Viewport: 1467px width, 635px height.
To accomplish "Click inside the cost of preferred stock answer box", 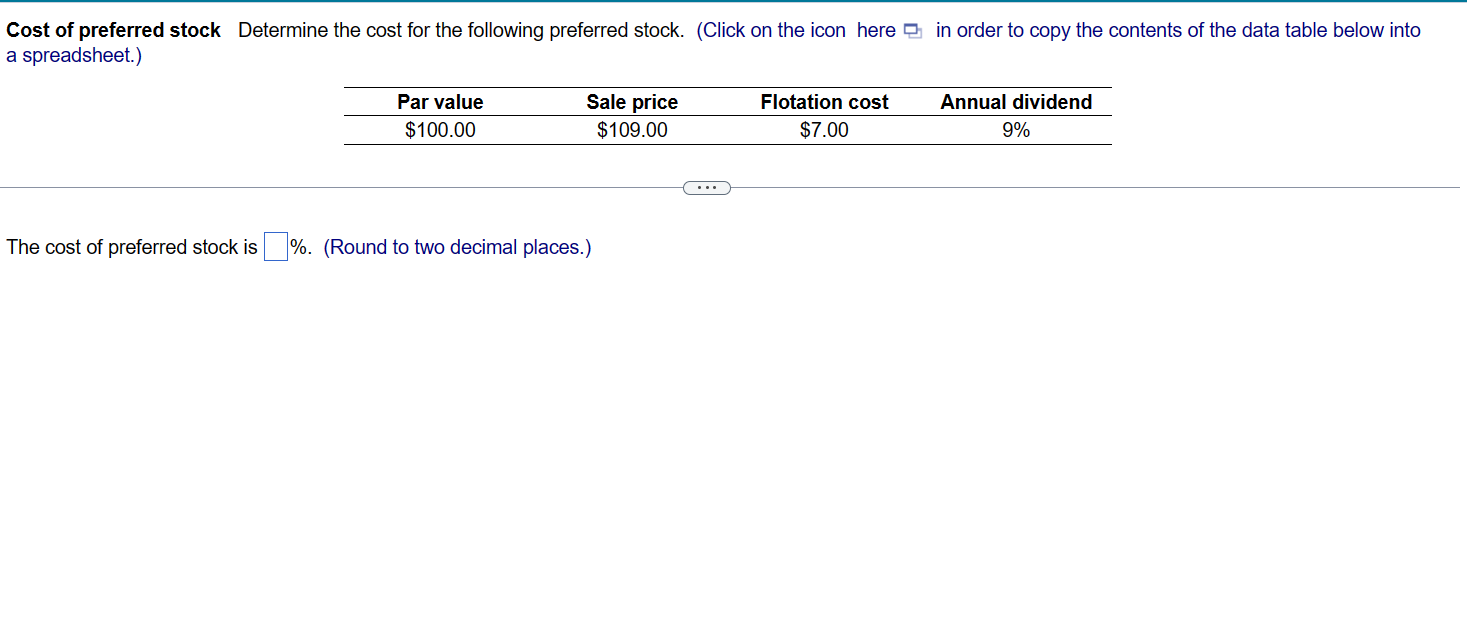I will coord(274,246).
